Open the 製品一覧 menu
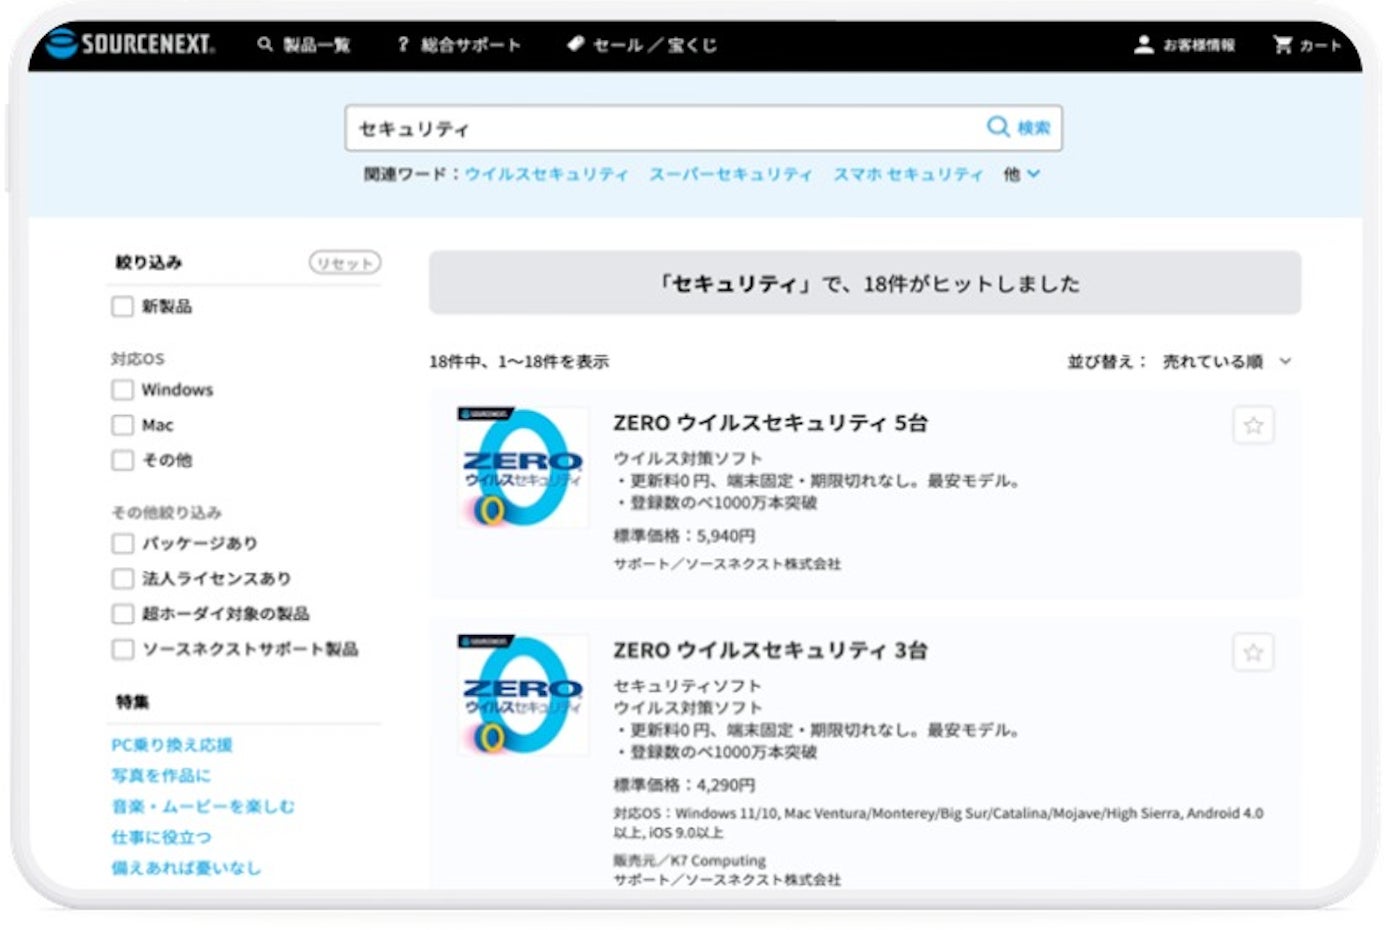1386x930 pixels. coord(316,44)
